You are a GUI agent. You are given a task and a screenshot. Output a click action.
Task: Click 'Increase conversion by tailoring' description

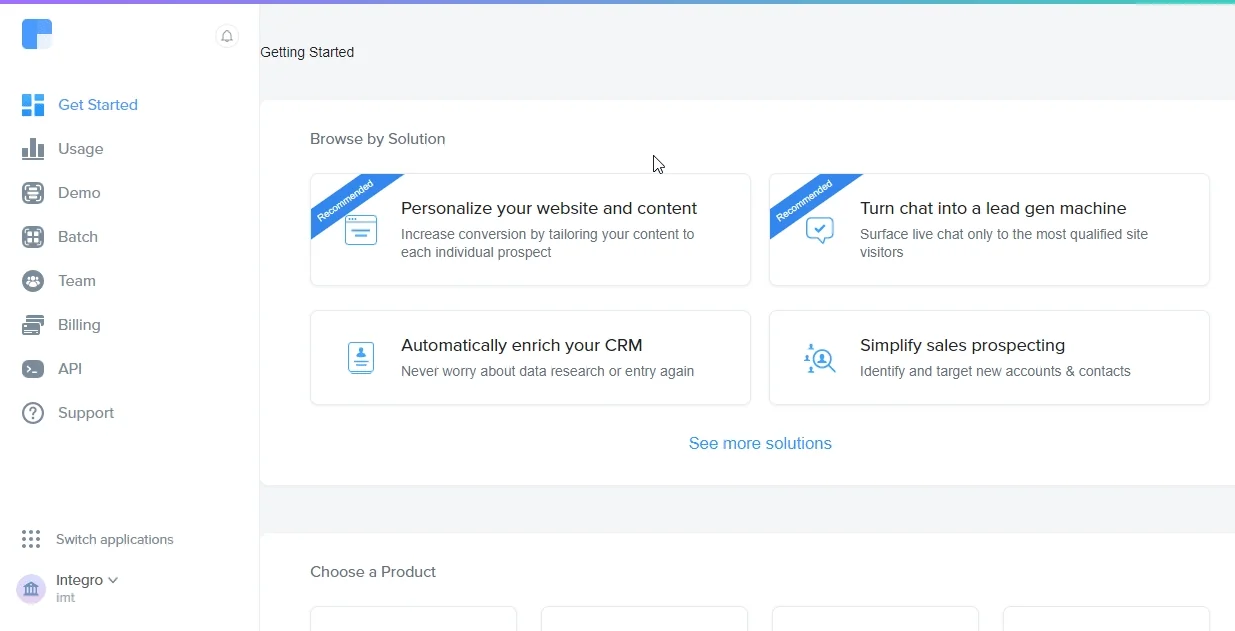coord(548,243)
